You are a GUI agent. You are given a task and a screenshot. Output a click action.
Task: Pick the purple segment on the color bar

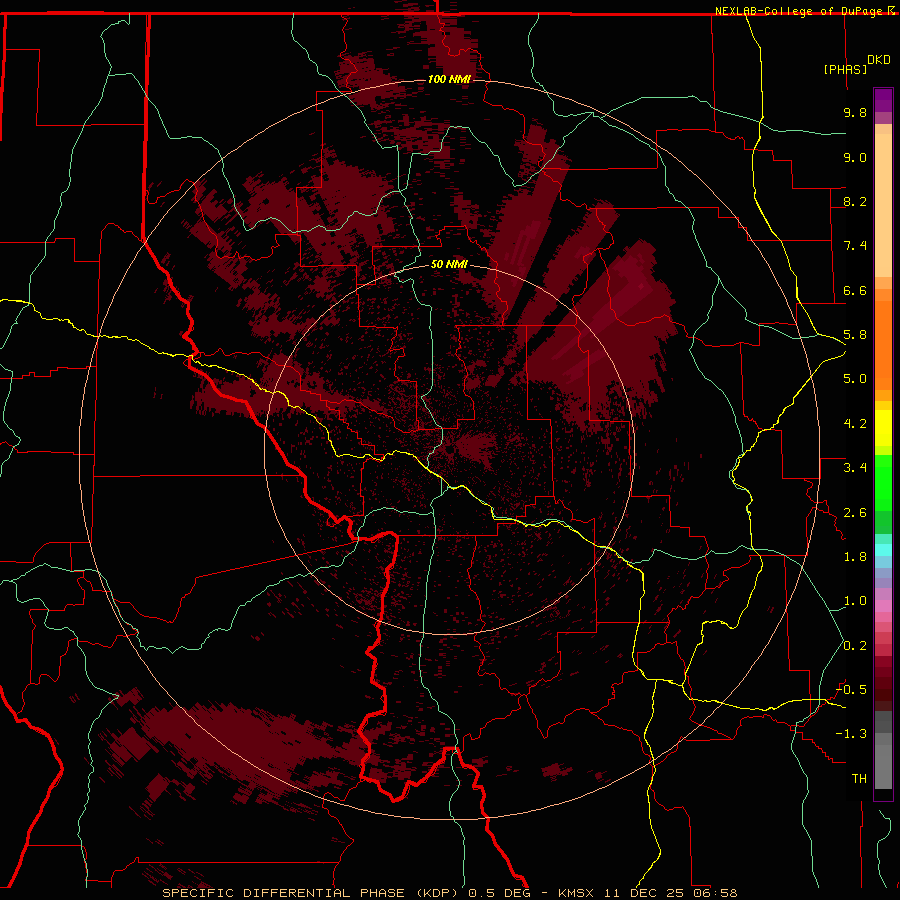click(x=883, y=100)
